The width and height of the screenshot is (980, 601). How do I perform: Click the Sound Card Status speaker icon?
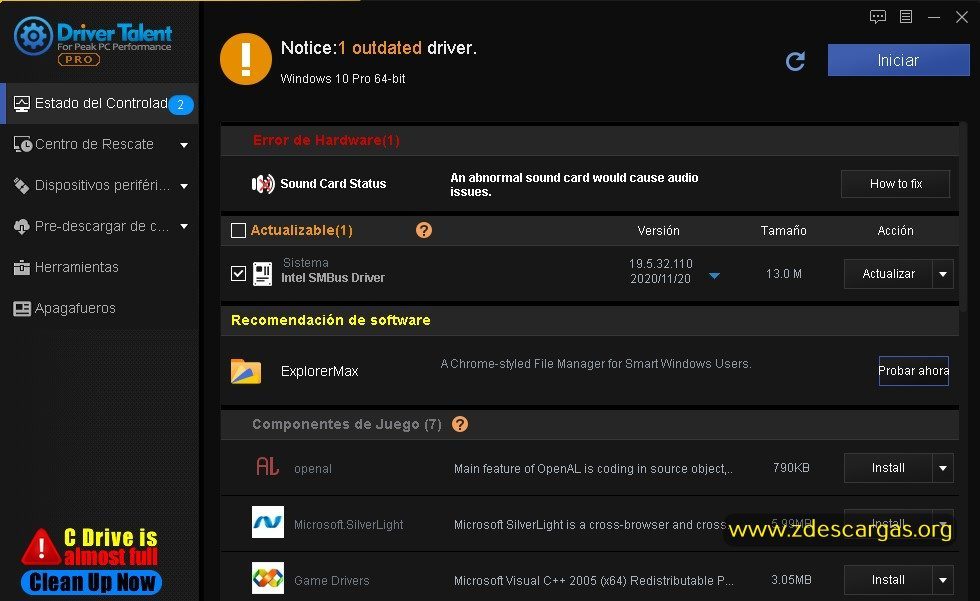[x=262, y=184]
